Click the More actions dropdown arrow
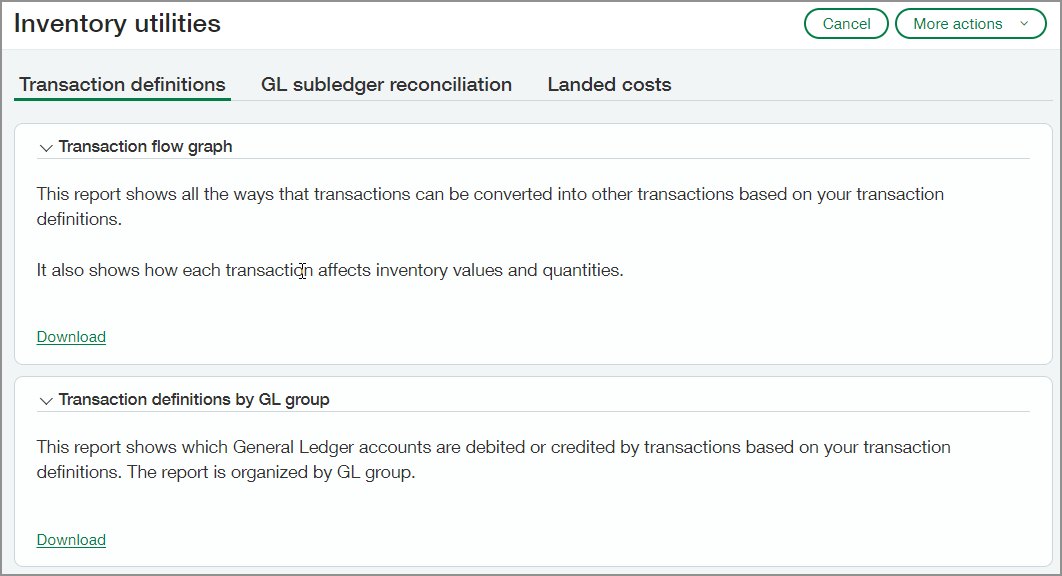 (x=1023, y=23)
